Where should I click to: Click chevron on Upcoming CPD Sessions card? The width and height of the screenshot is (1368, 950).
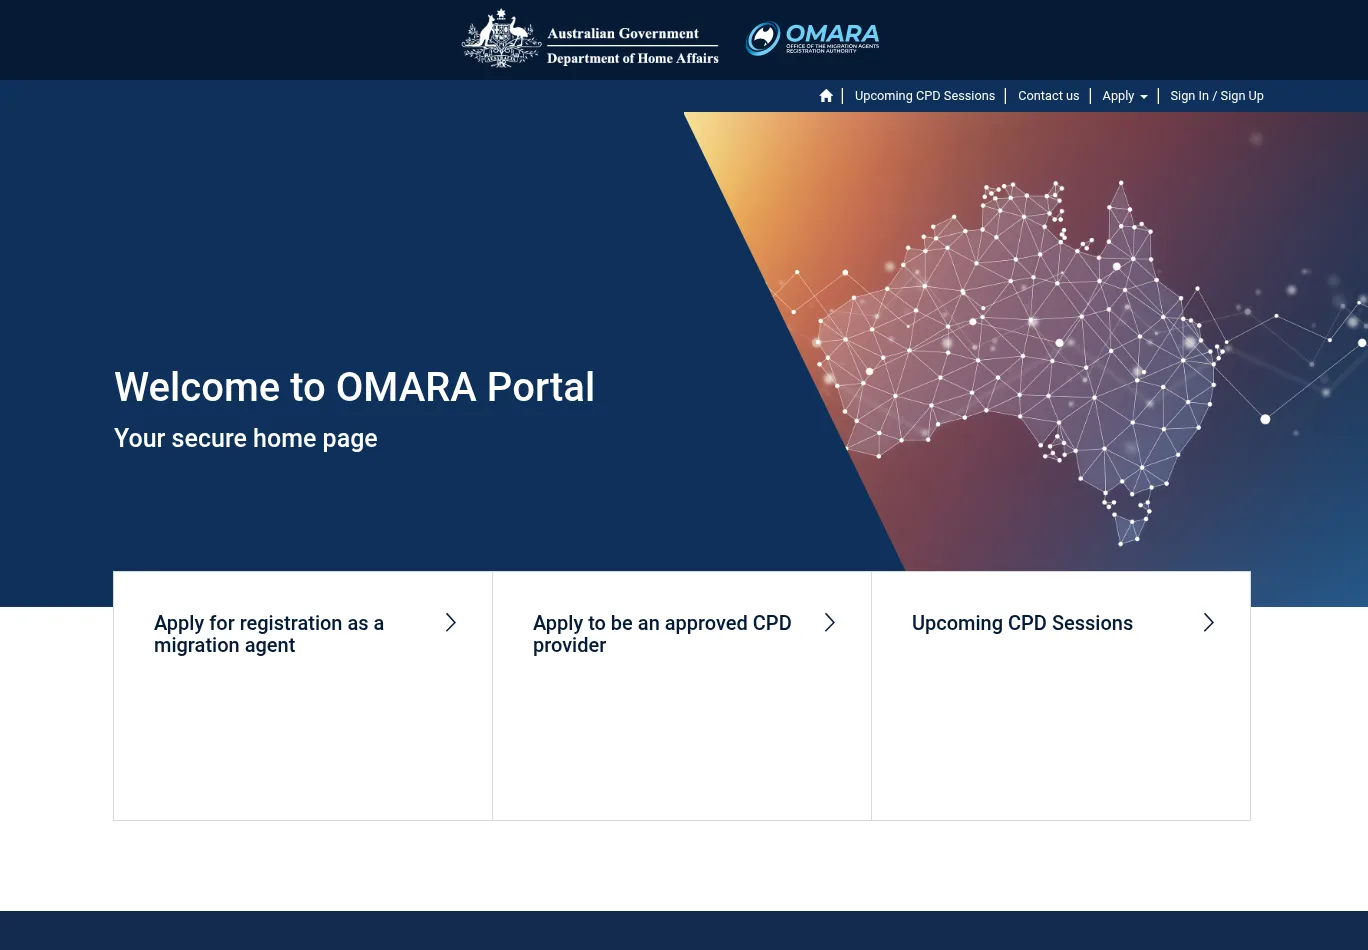click(1208, 623)
